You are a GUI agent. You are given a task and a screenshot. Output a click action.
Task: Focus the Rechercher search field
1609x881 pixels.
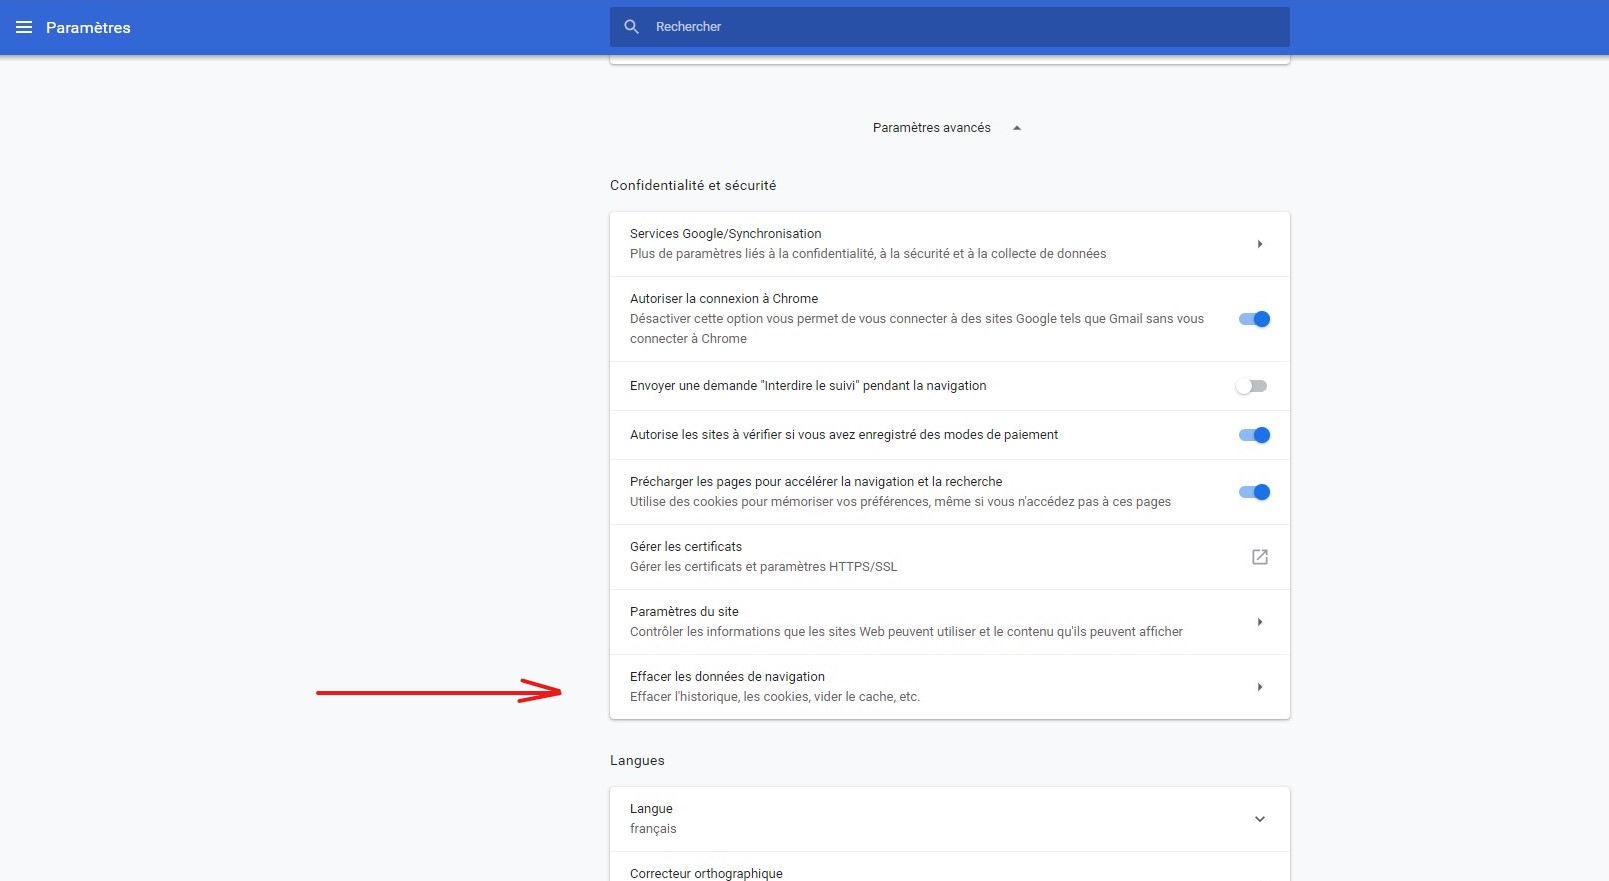pyautogui.click(x=949, y=27)
